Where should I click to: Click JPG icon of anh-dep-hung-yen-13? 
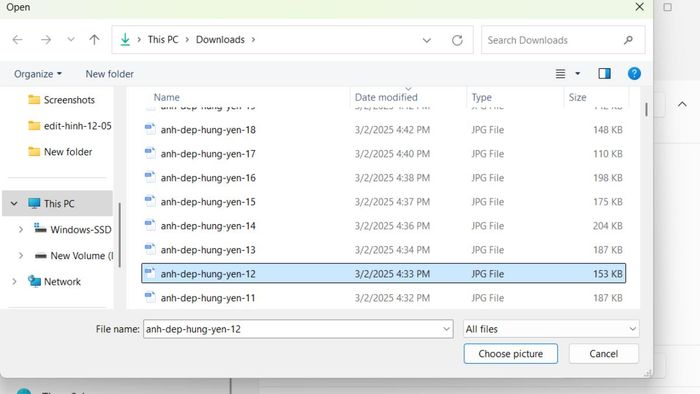150,249
